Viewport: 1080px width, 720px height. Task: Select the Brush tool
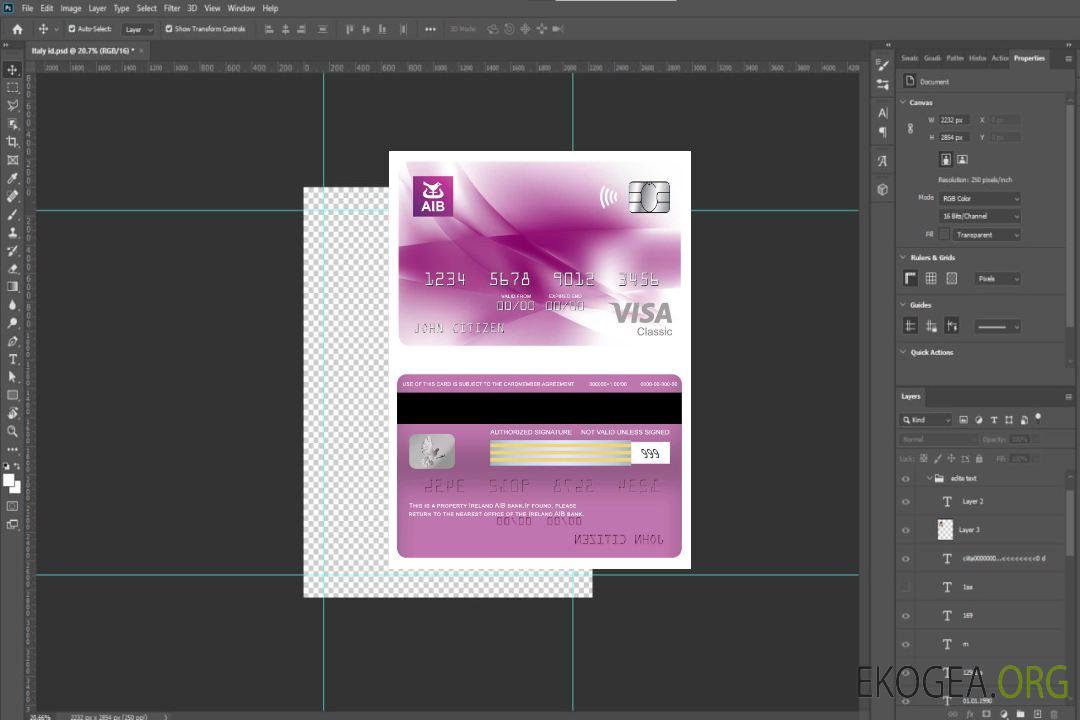tap(12, 214)
